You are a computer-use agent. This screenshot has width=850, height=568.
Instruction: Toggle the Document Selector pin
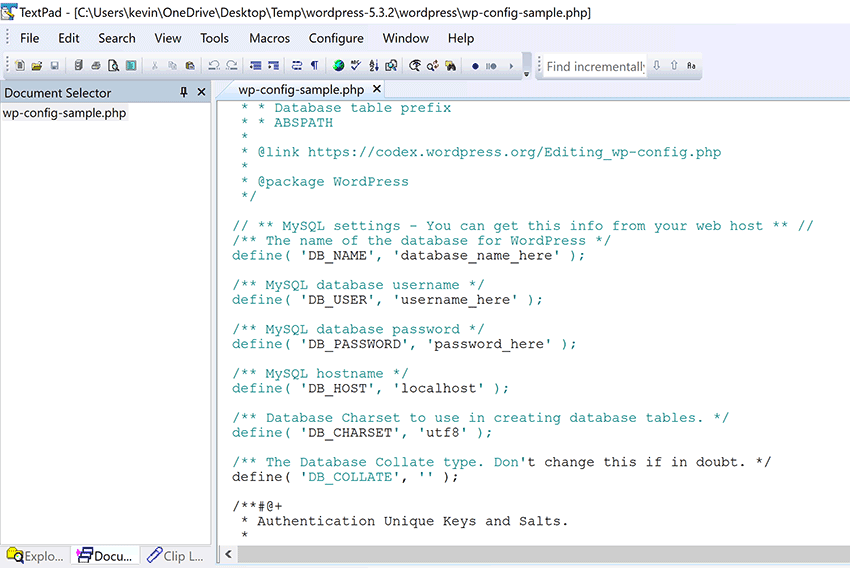(x=184, y=92)
